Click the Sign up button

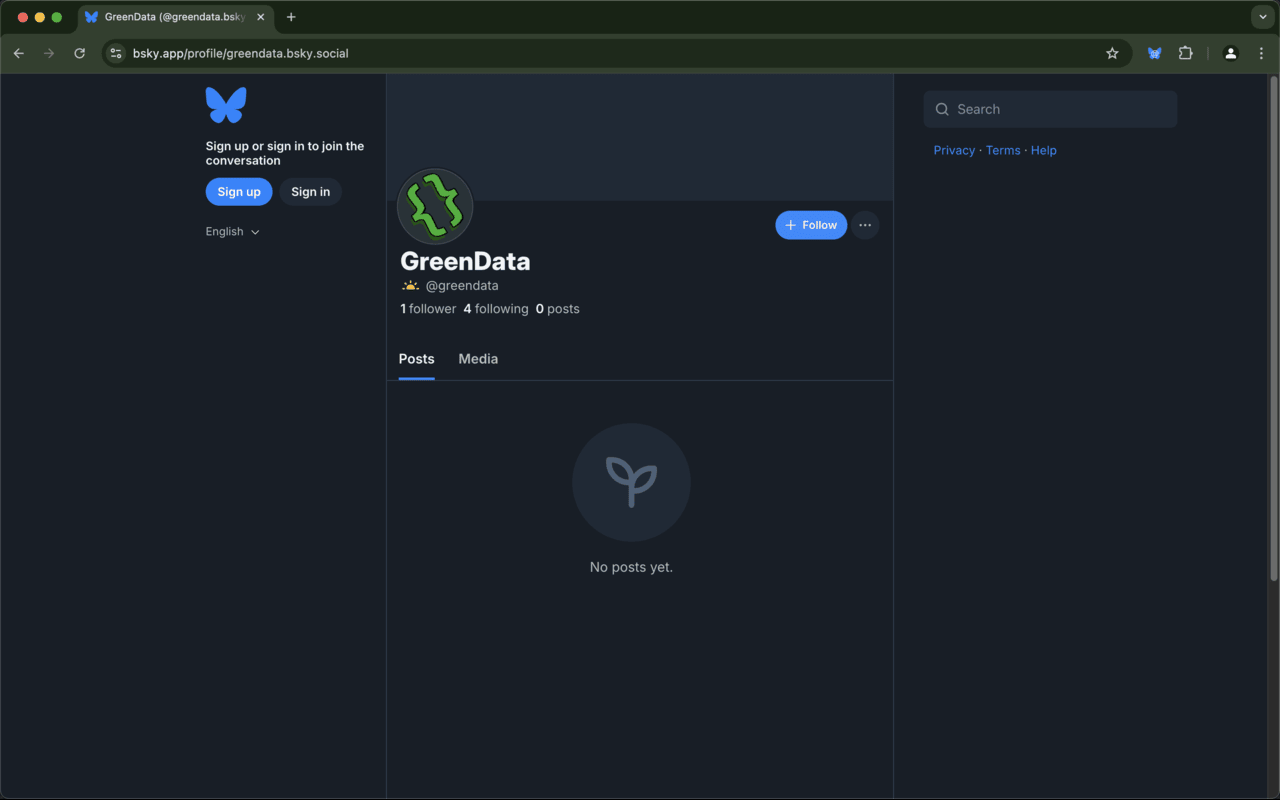tap(239, 192)
